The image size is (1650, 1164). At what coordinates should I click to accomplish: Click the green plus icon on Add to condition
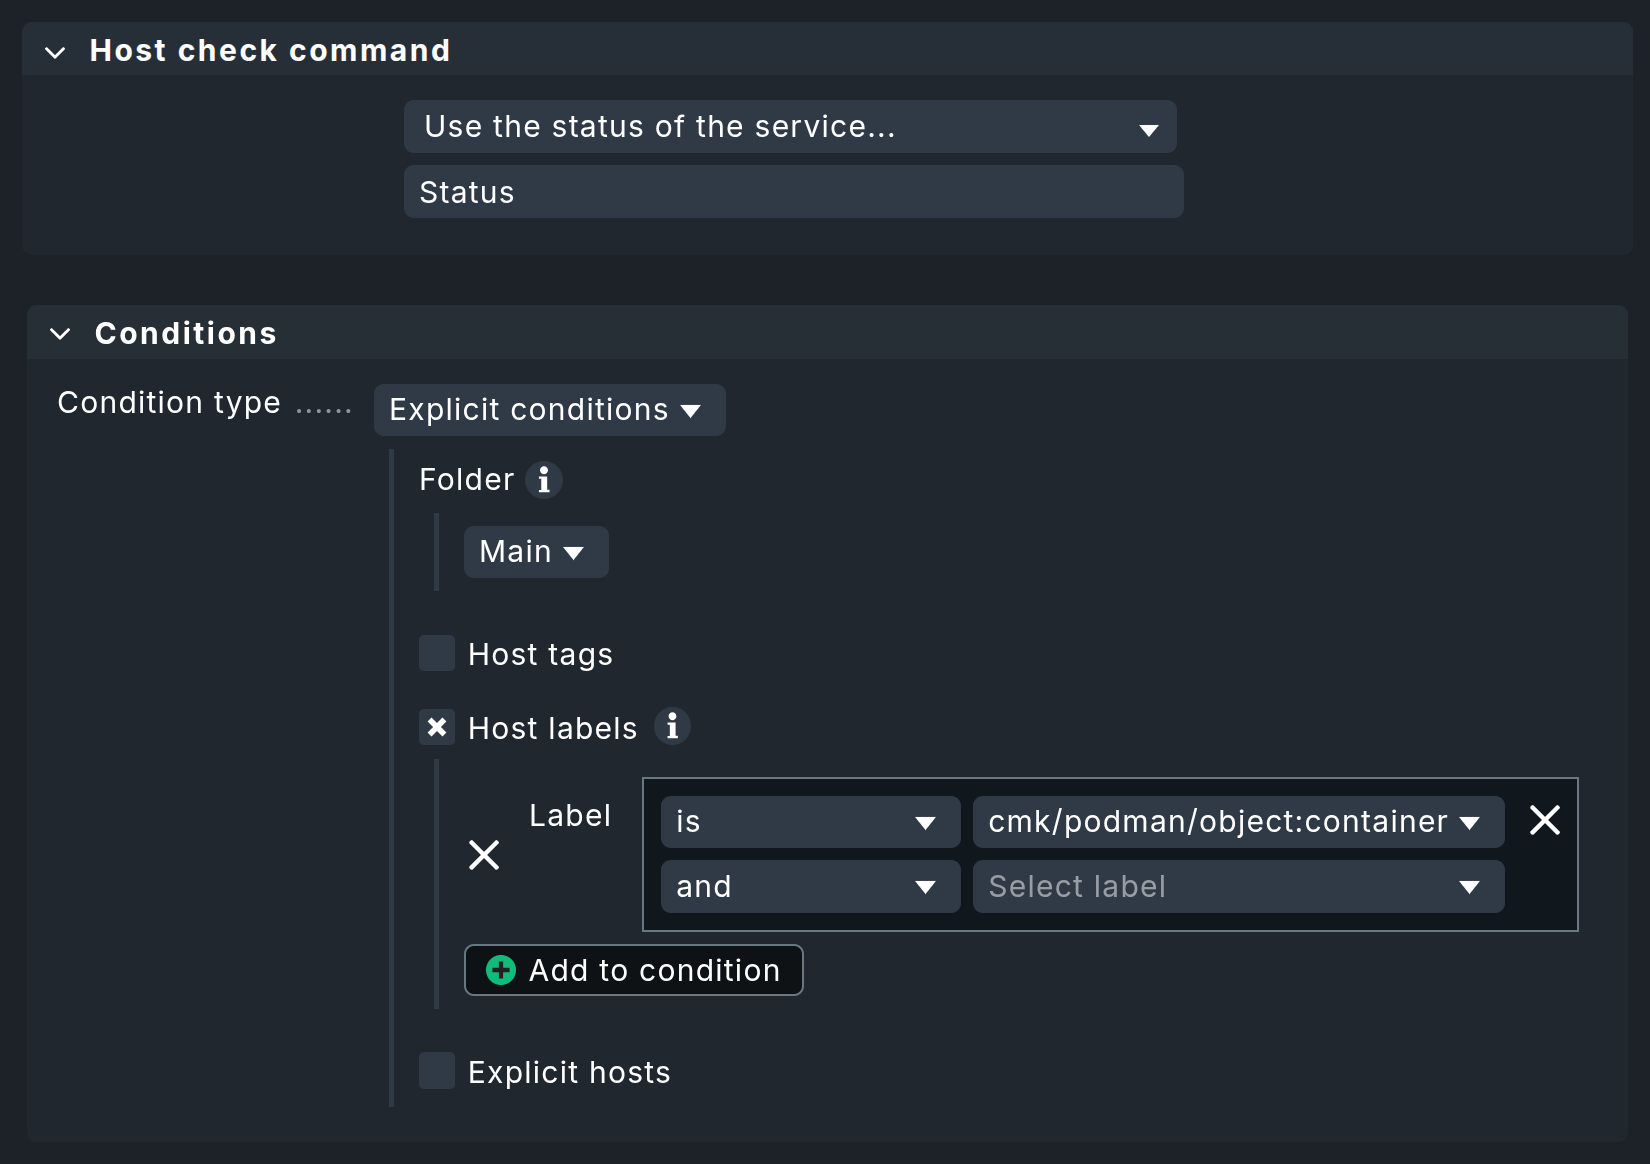click(499, 970)
